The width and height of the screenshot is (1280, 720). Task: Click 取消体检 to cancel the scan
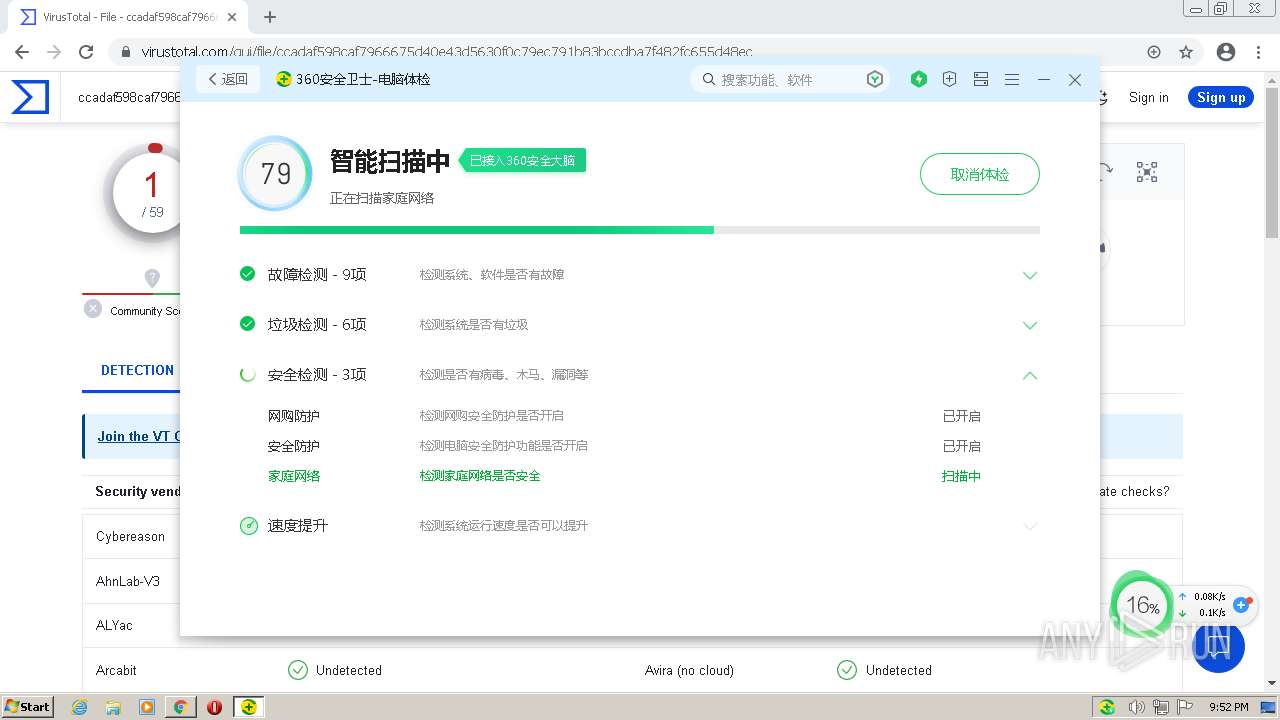tap(980, 174)
